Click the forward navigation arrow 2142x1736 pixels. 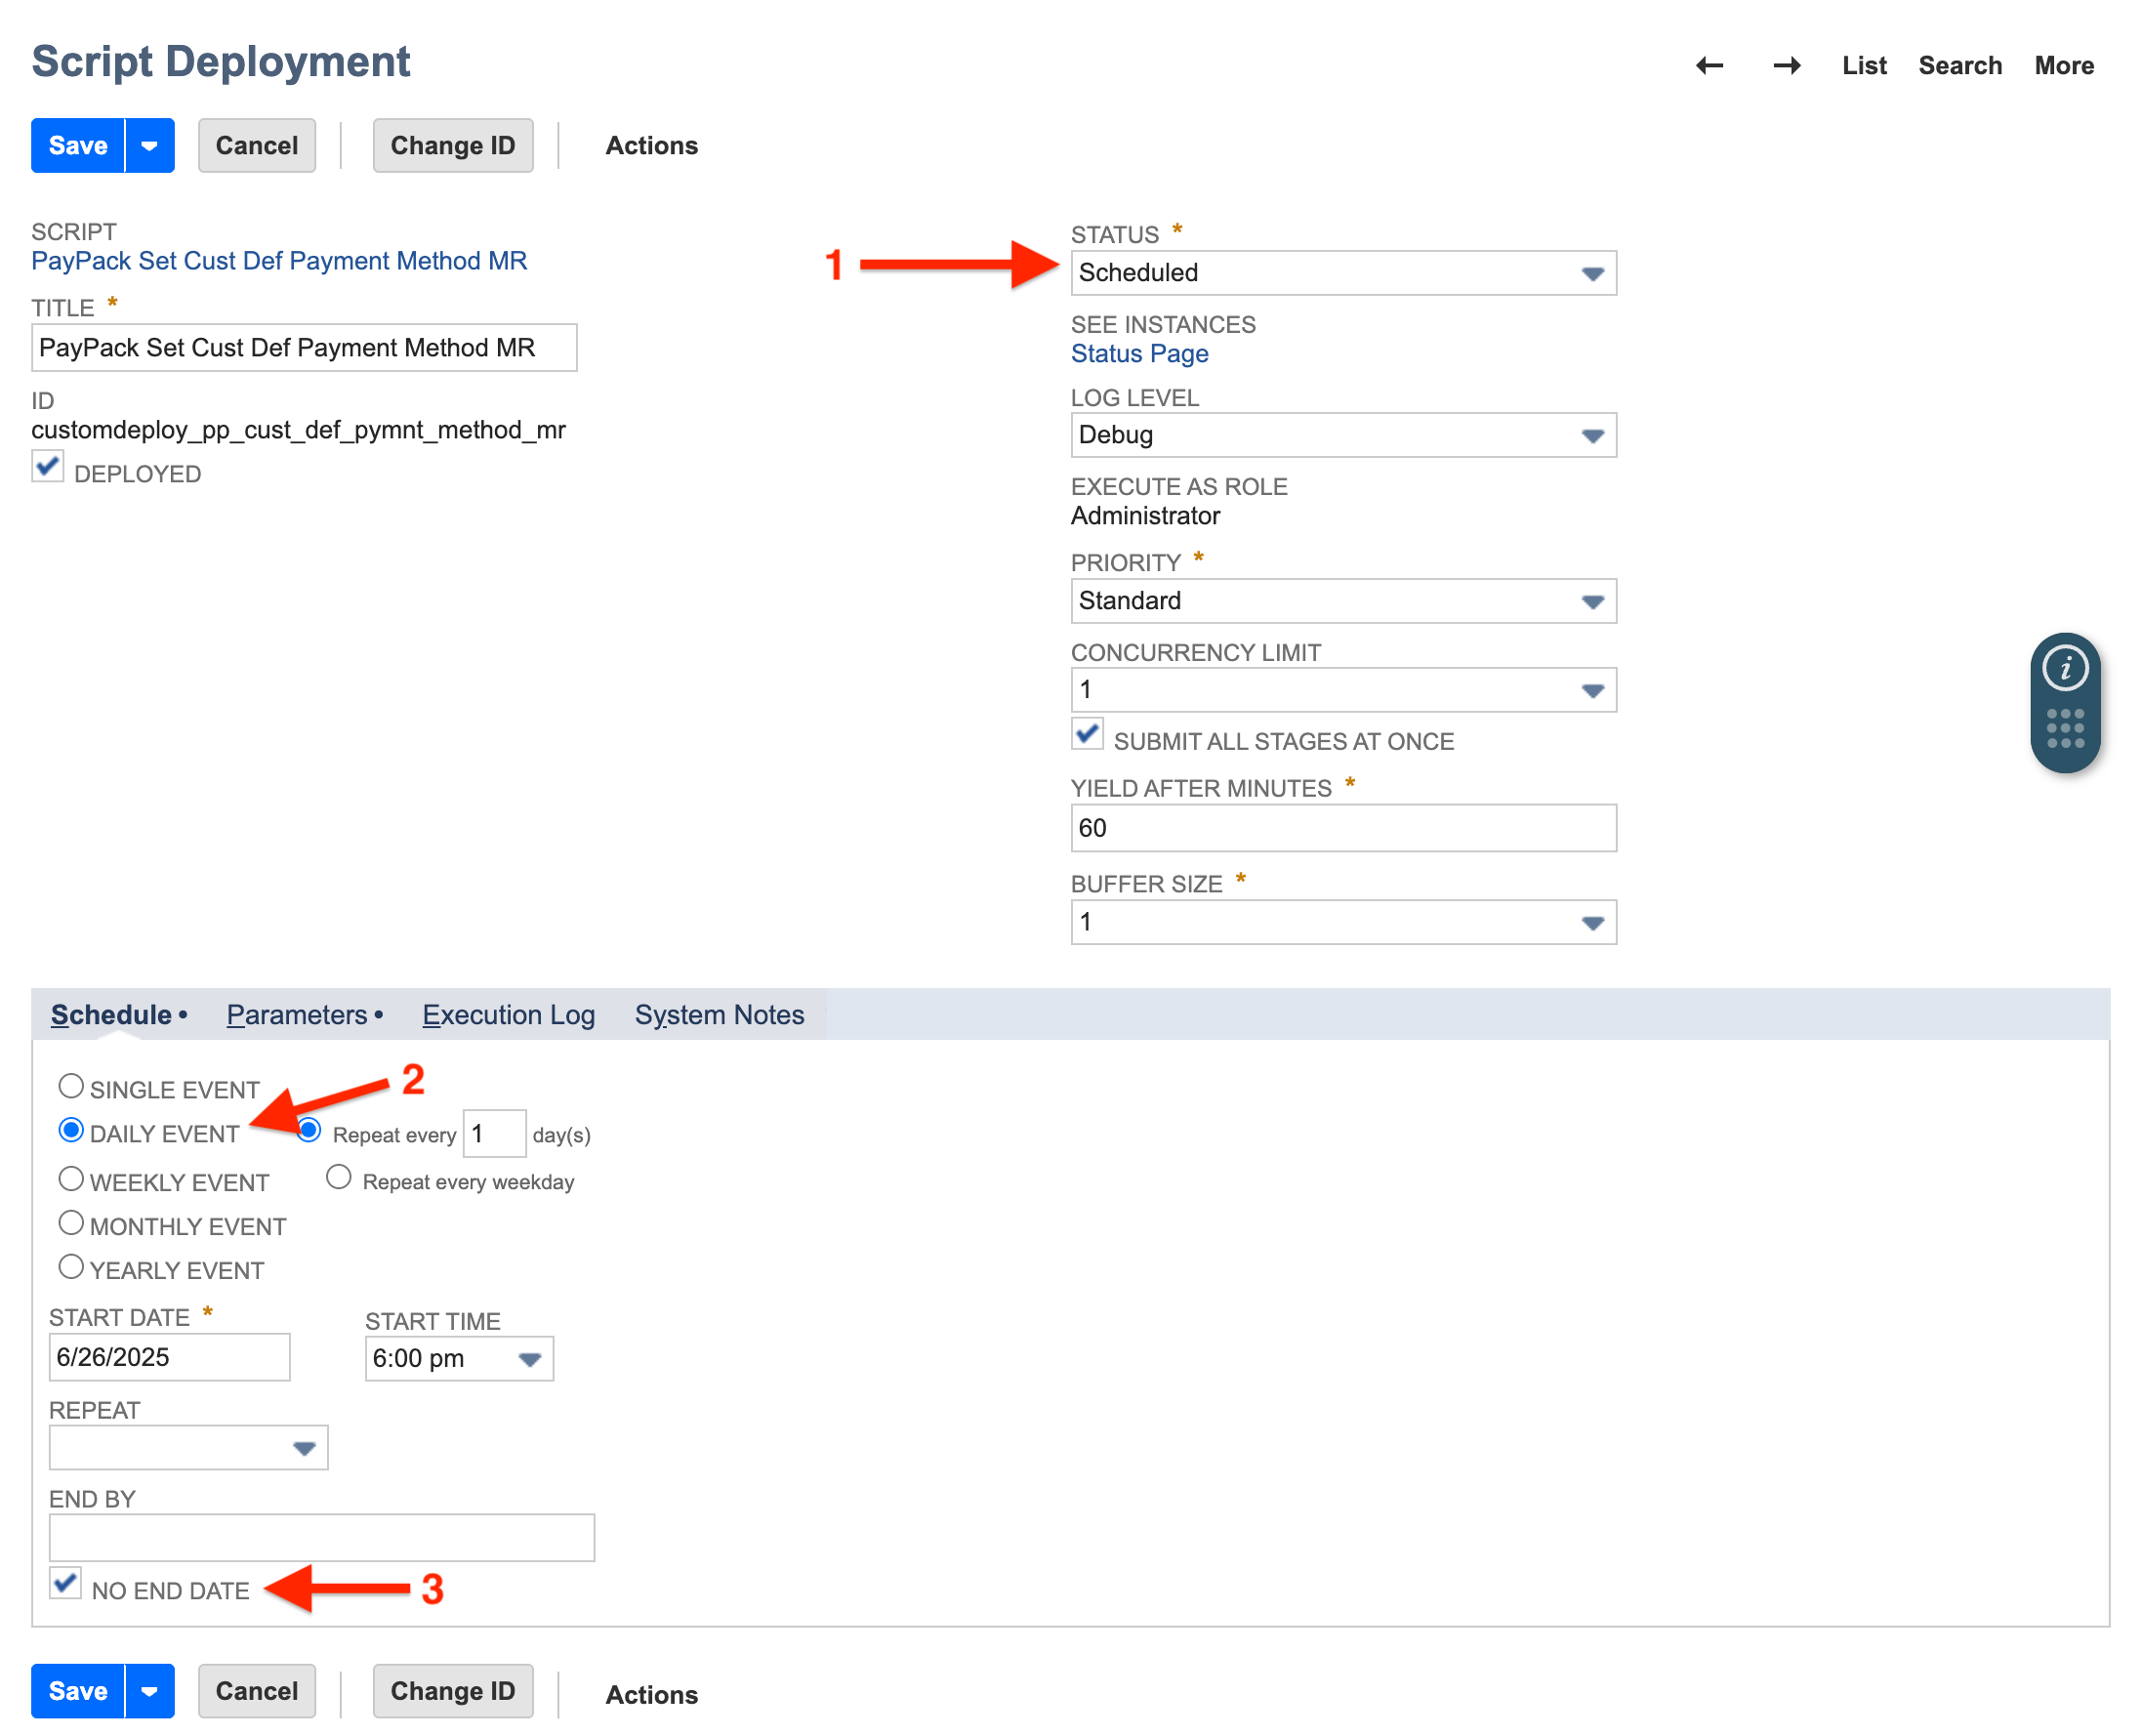coord(1787,65)
